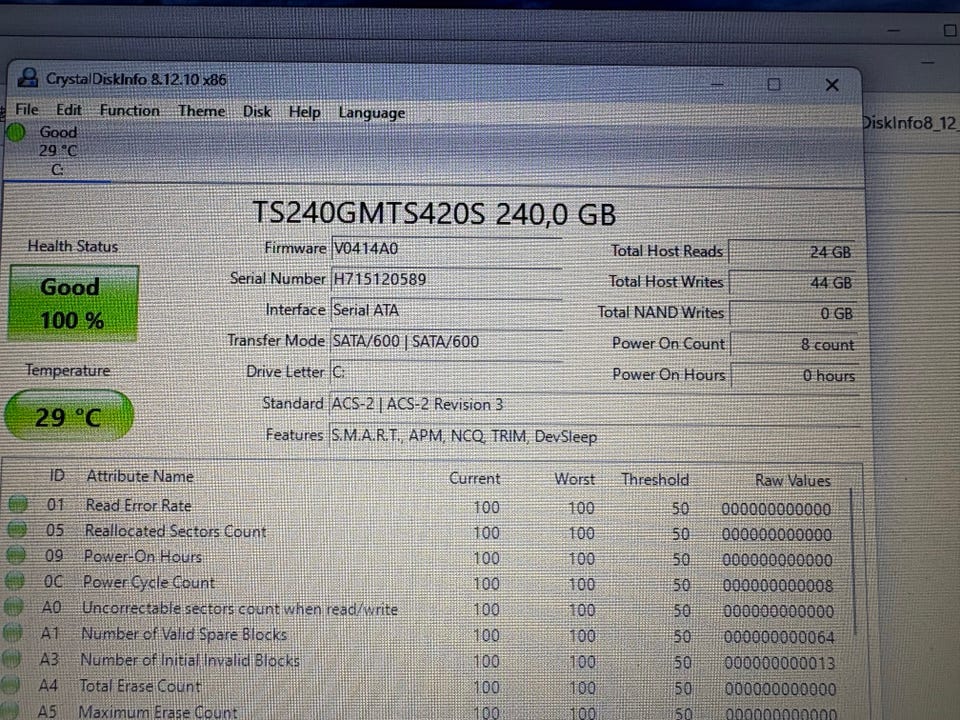Maximize the background window behind CrystalDiskInfo

coord(950,30)
